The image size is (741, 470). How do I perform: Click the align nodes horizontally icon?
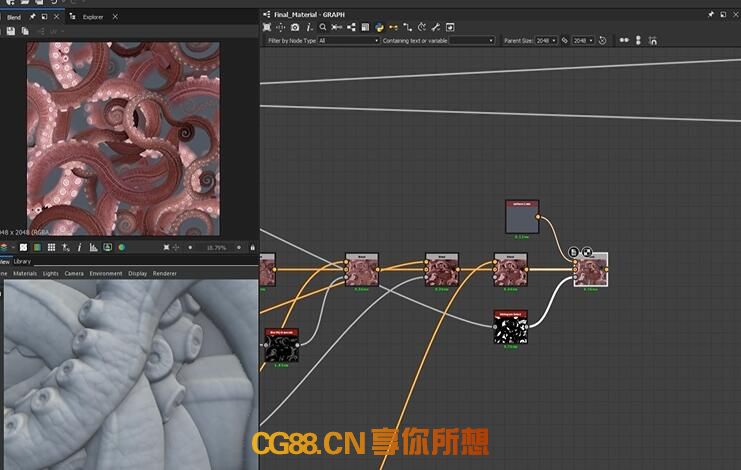click(x=336, y=27)
